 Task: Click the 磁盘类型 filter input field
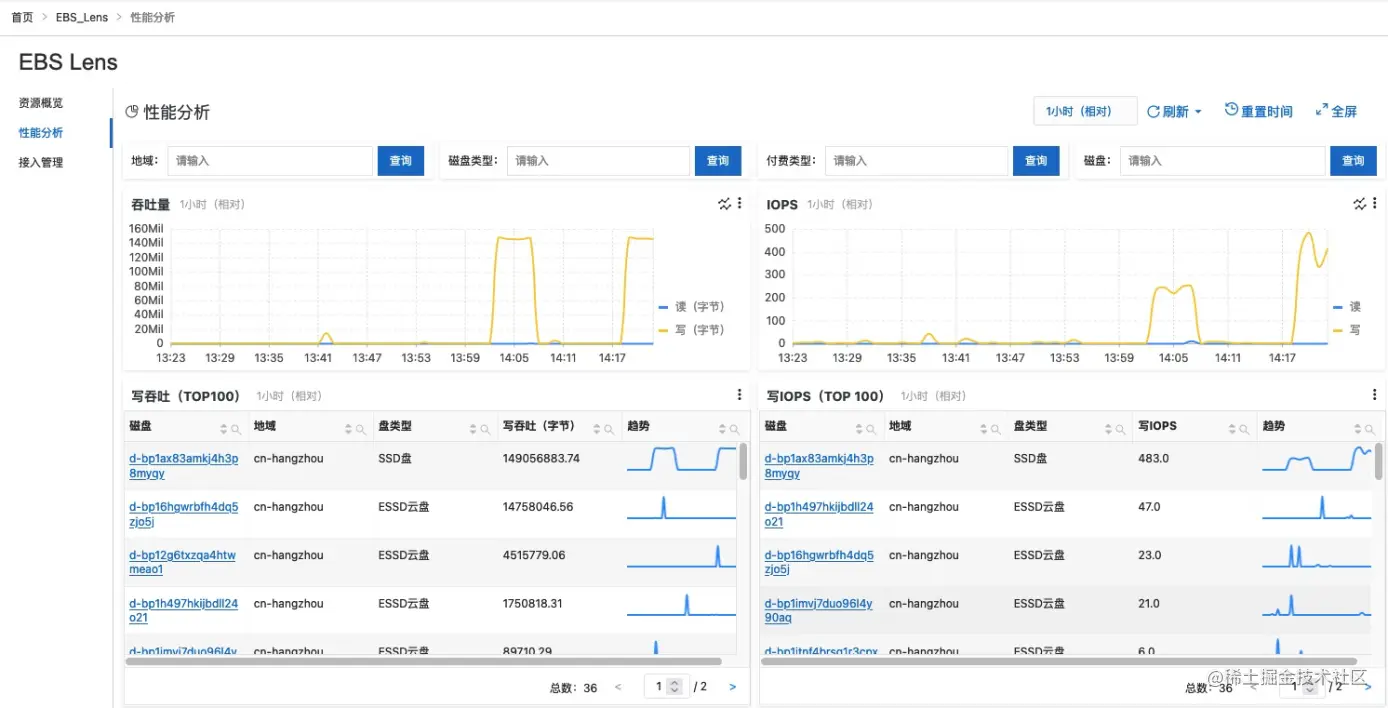pyautogui.click(x=598, y=160)
